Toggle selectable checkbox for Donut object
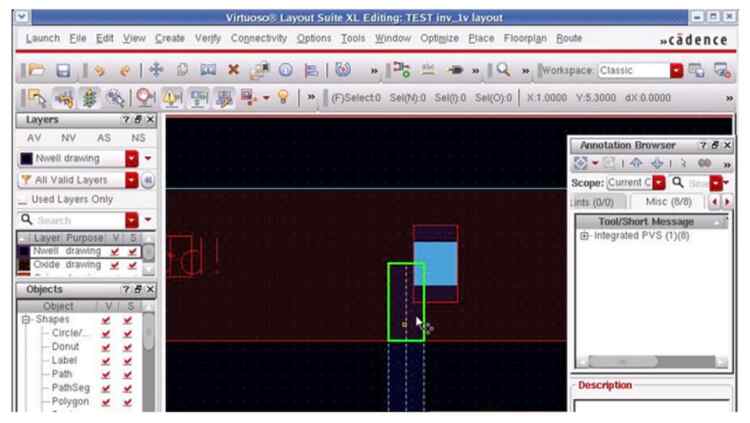750x423 pixels. tap(127, 346)
